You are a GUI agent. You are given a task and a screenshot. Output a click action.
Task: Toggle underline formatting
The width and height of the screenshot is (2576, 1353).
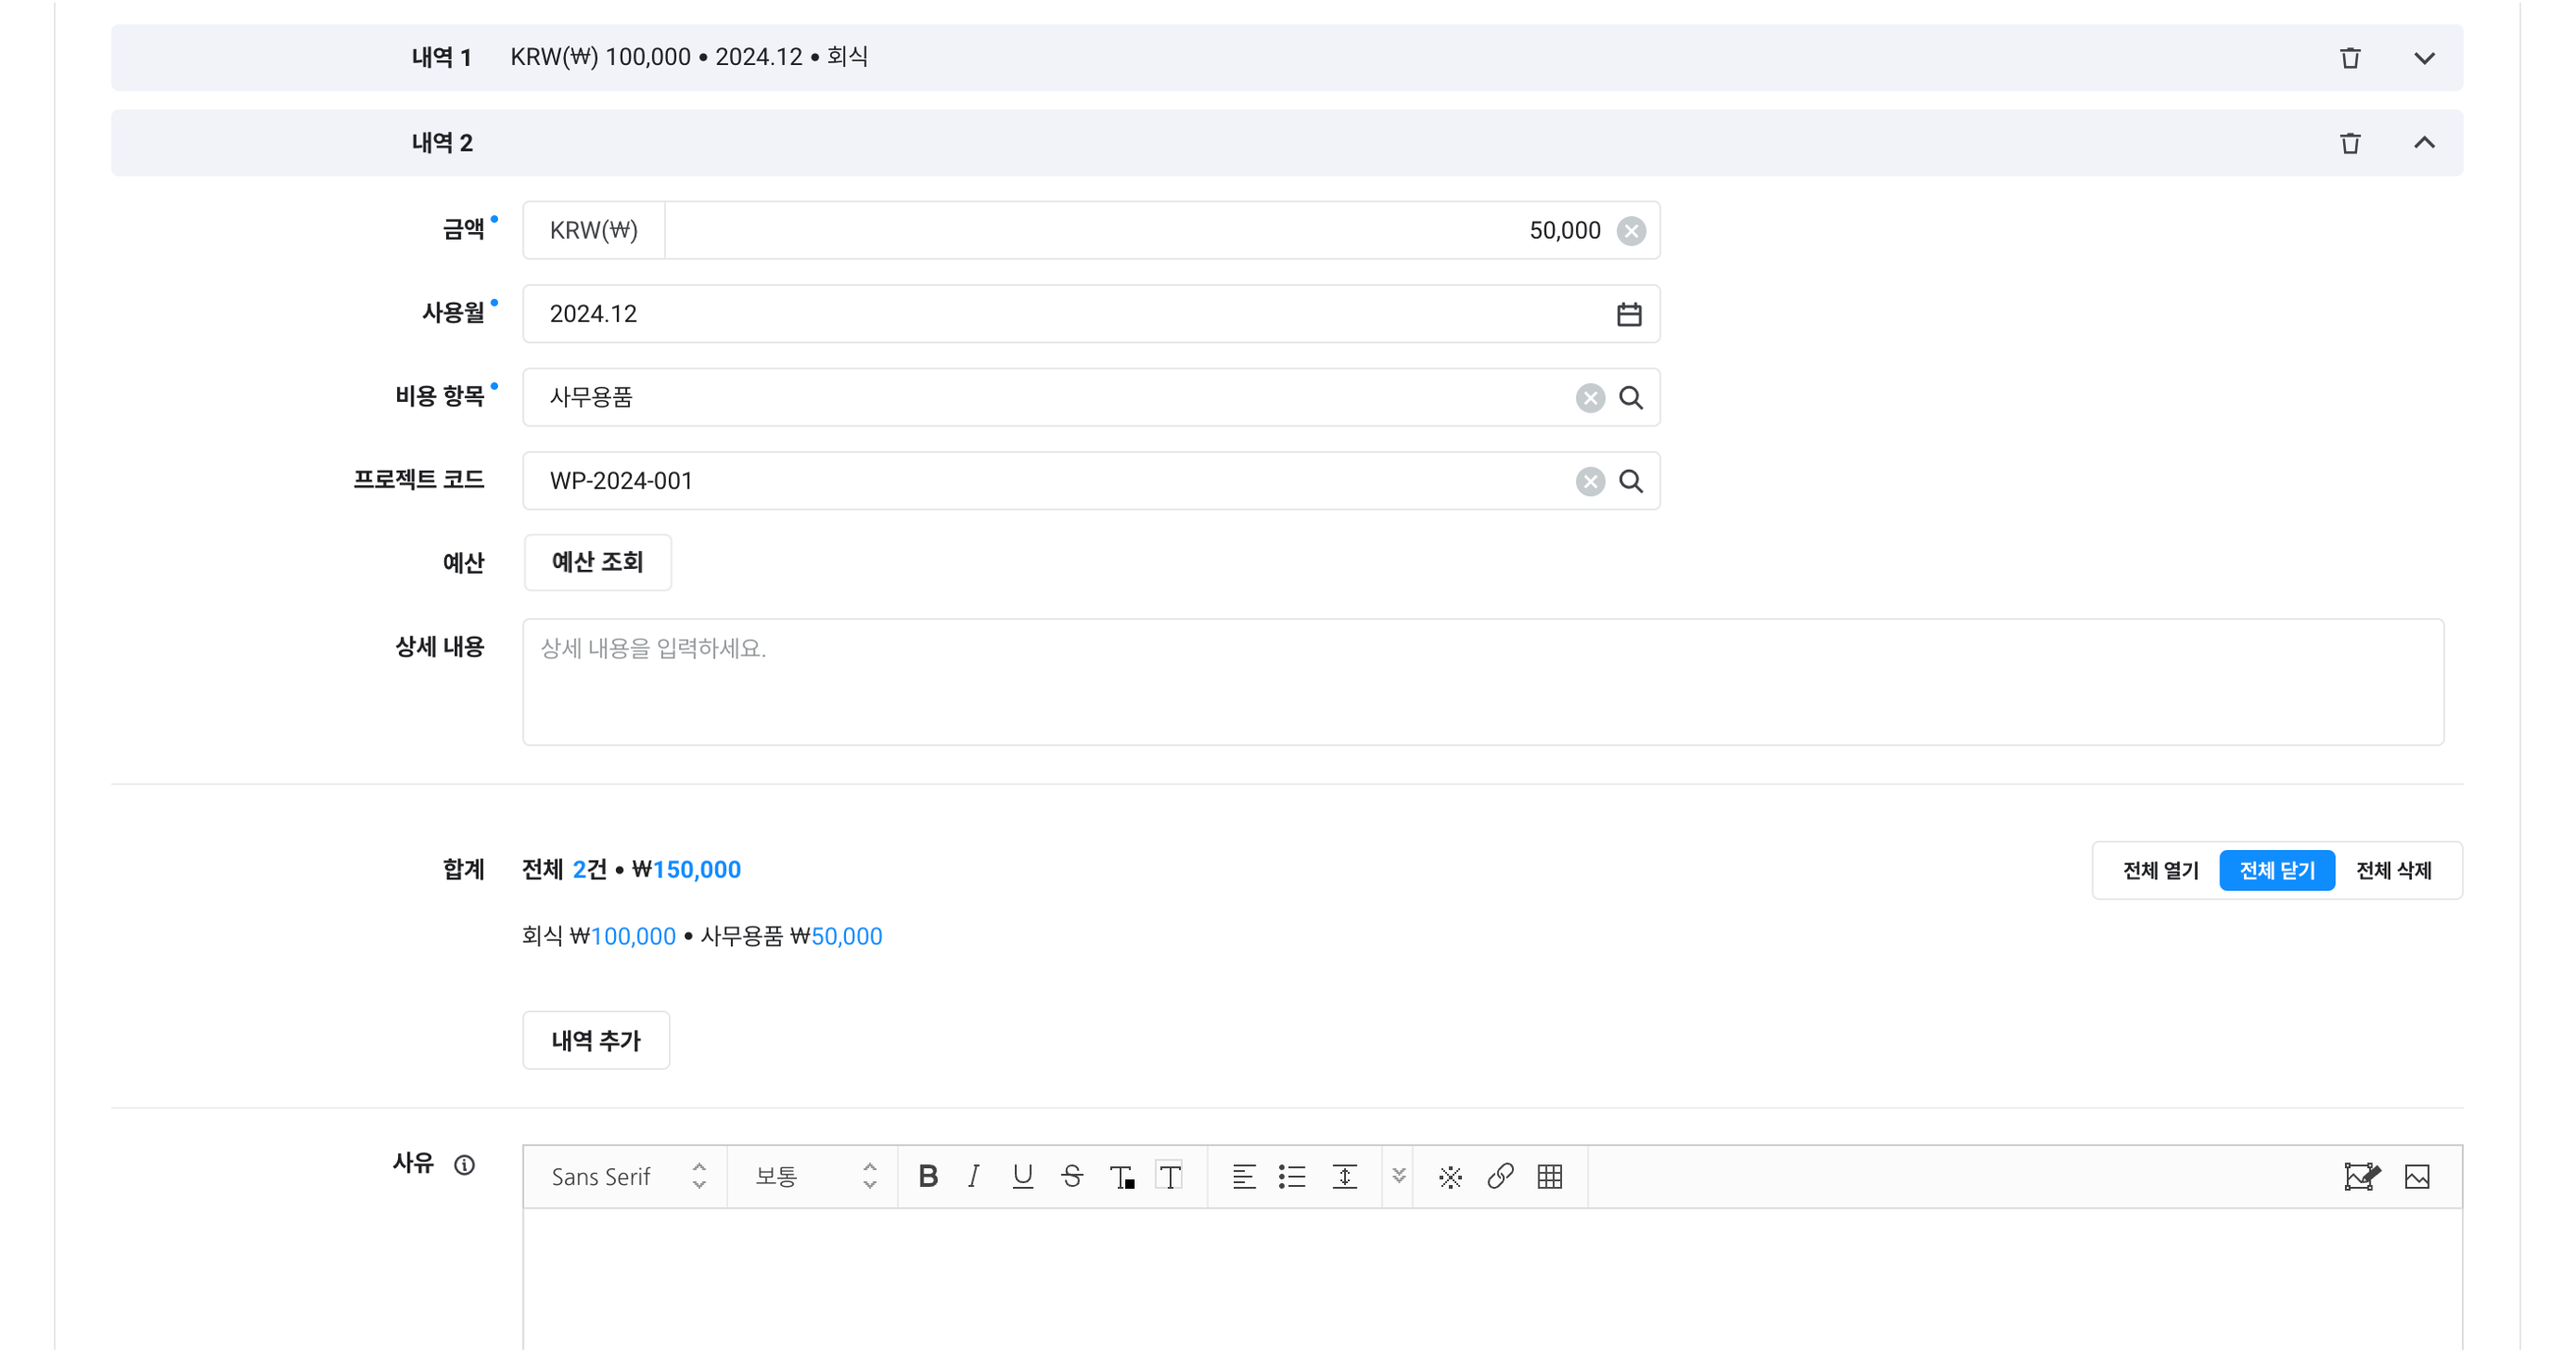[1022, 1177]
